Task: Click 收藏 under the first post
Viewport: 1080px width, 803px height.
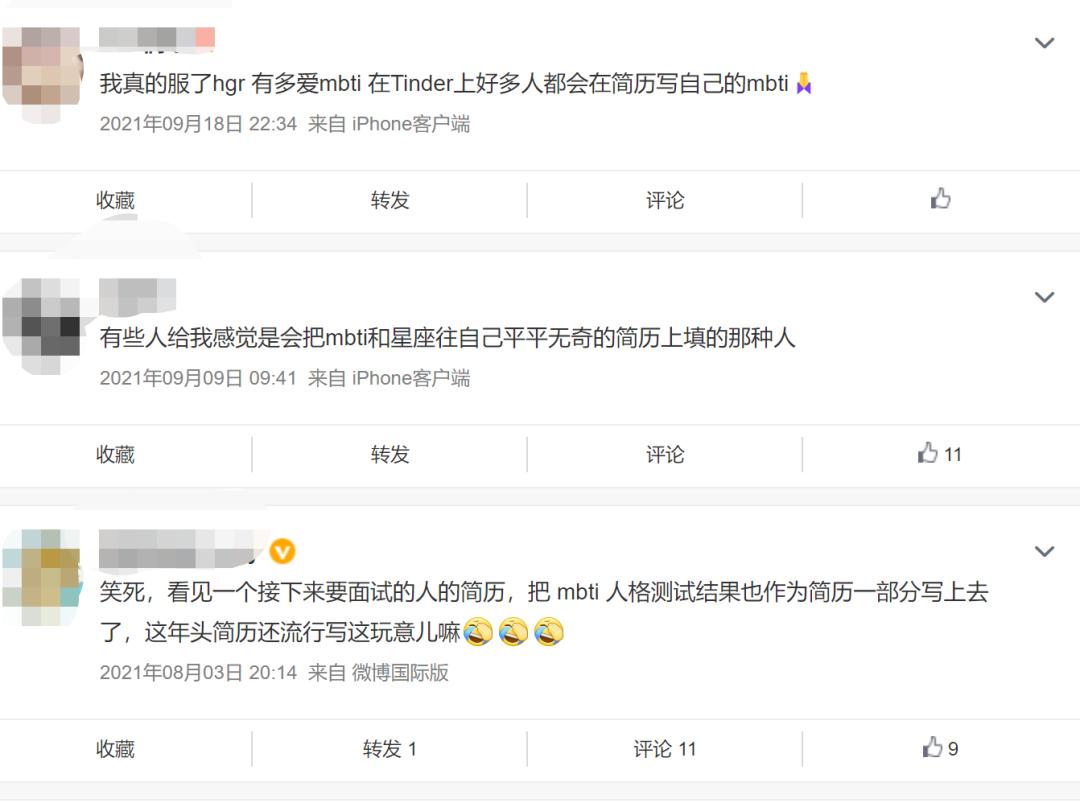Action: [115, 200]
